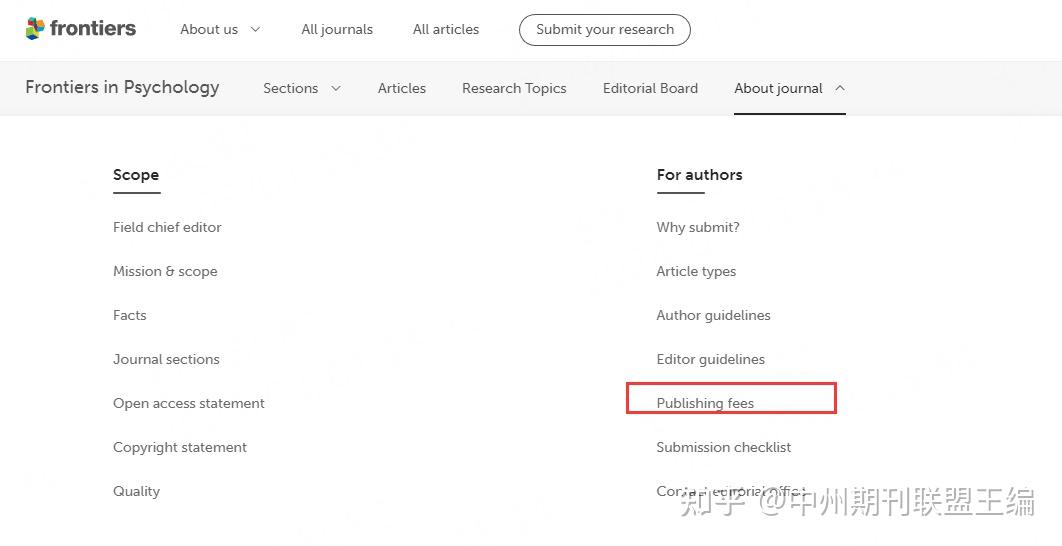The height and width of the screenshot is (546, 1062).
Task: Select the Article types link
Action: 696,271
